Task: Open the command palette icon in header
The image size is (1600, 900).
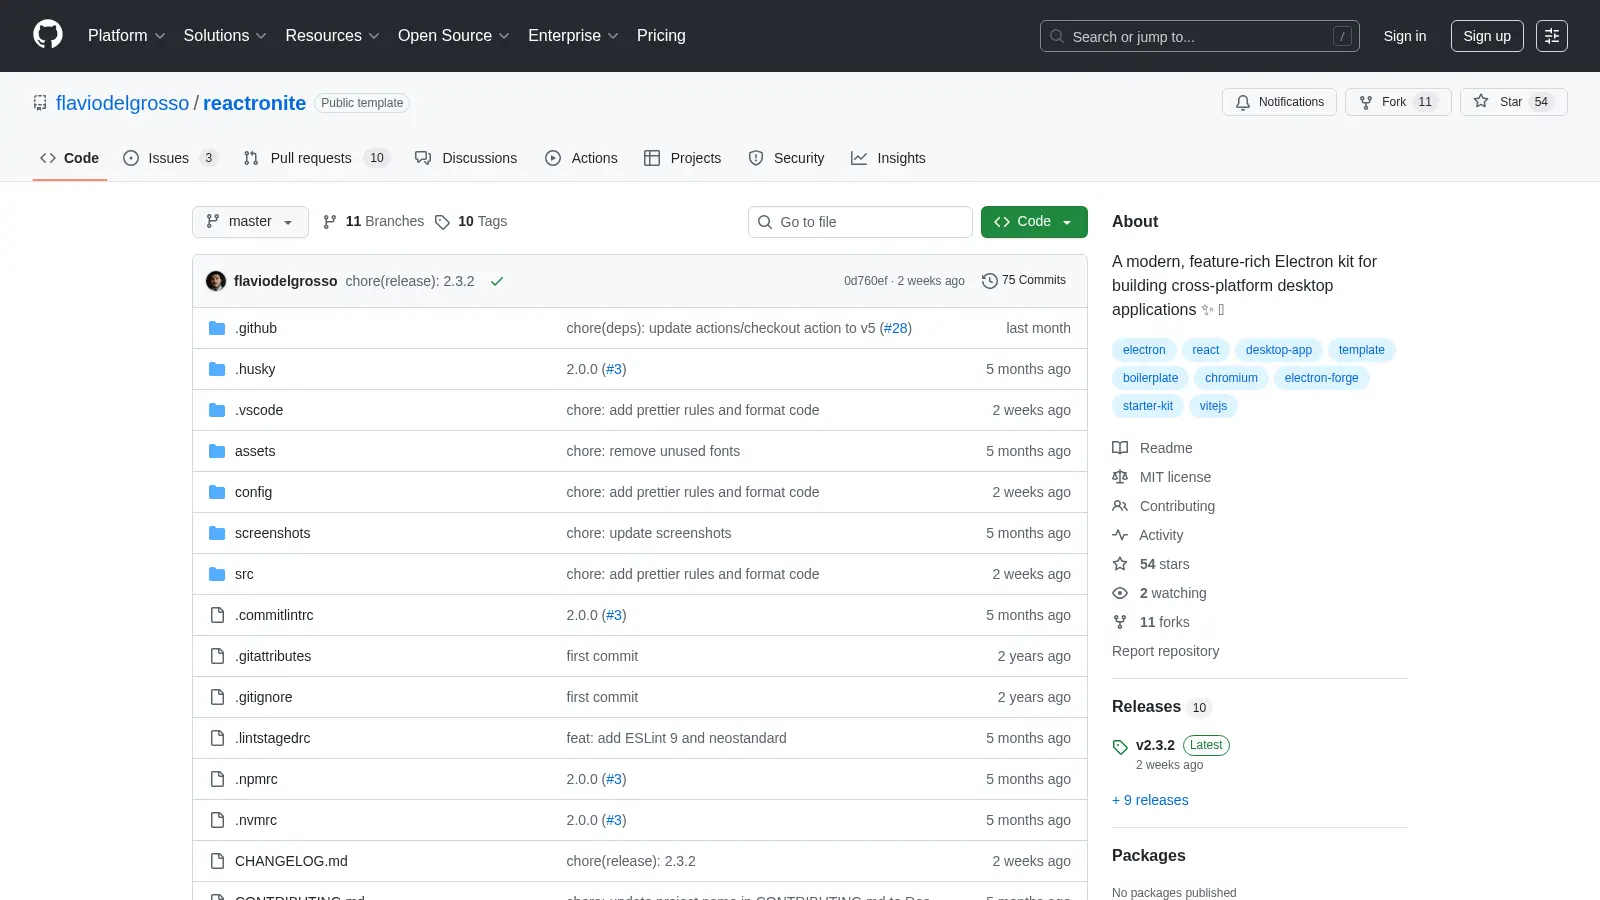Action: pos(1552,36)
